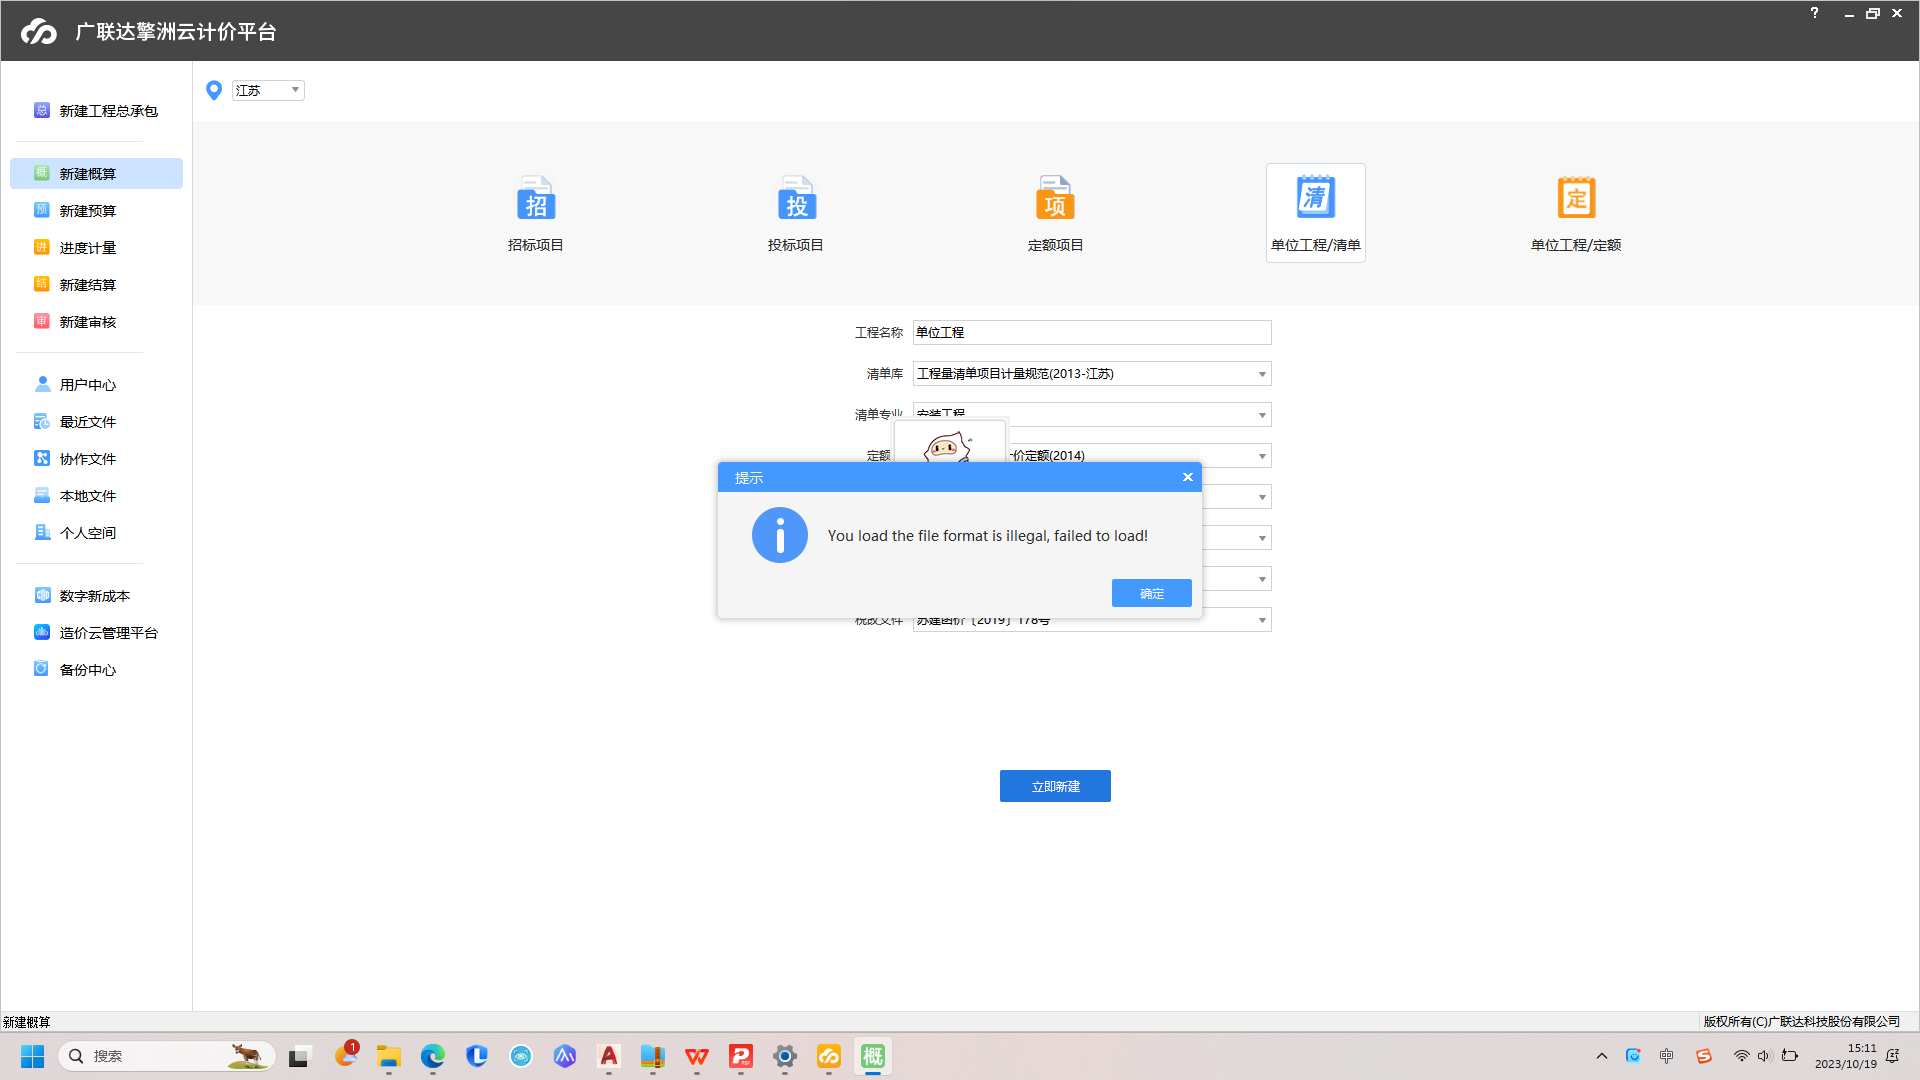Viewport: 1920px width, 1080px height.
Task: Expand the 定额库 dropdown arrow
Action: (1262, 456)
